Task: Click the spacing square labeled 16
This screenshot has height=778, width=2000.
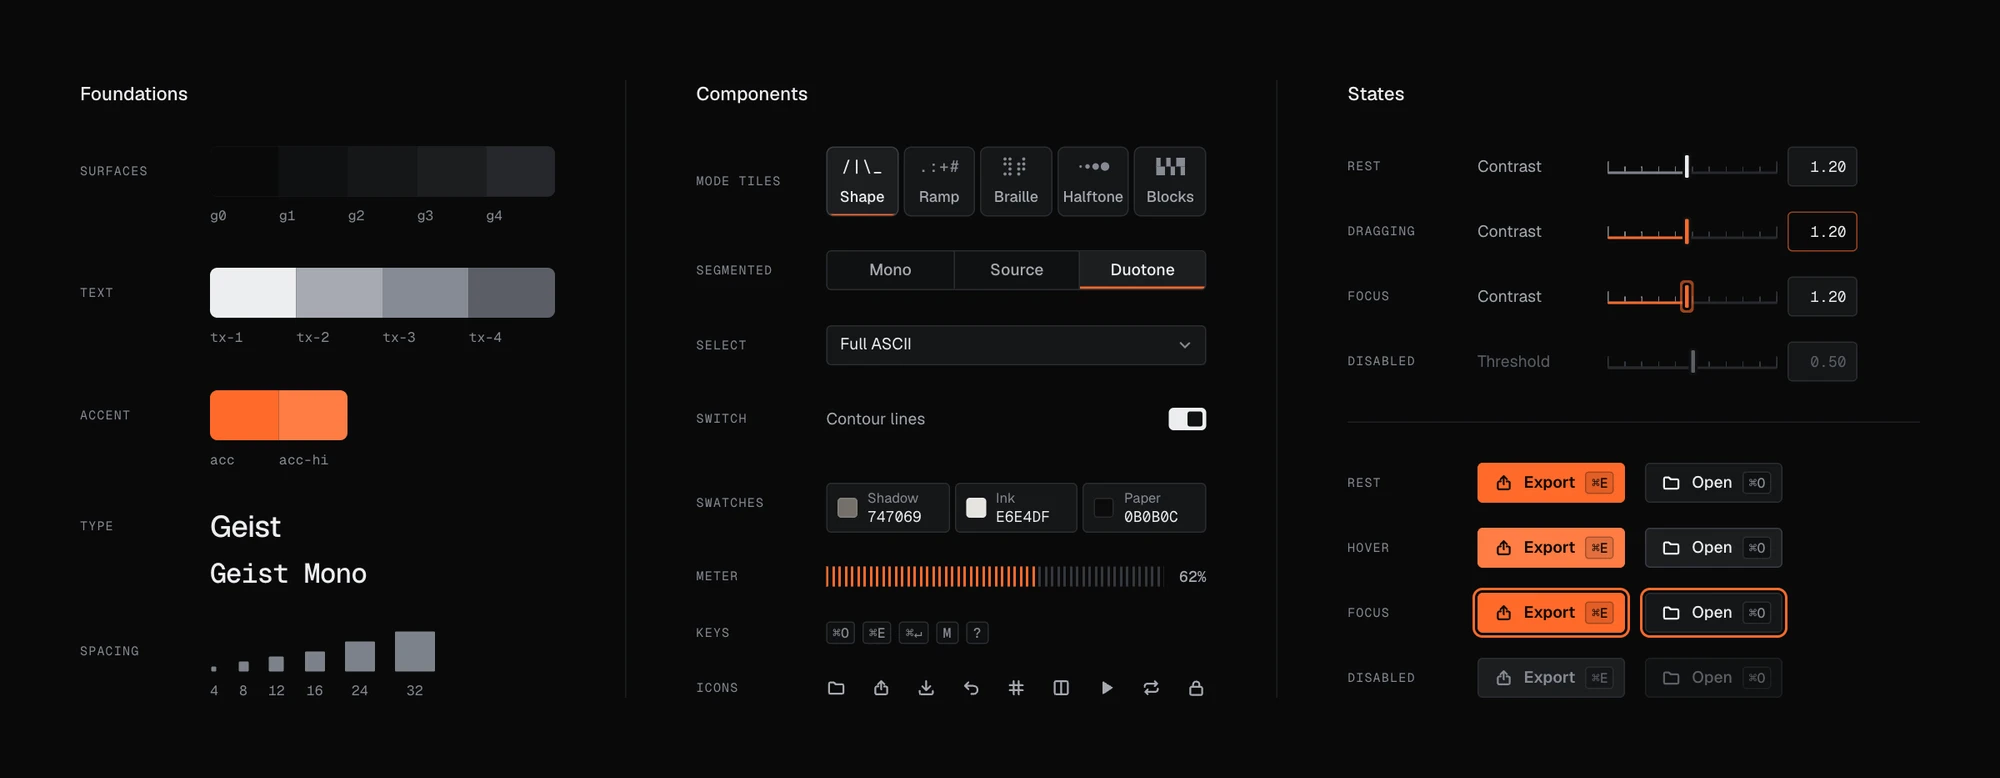Action: (315, 661)
